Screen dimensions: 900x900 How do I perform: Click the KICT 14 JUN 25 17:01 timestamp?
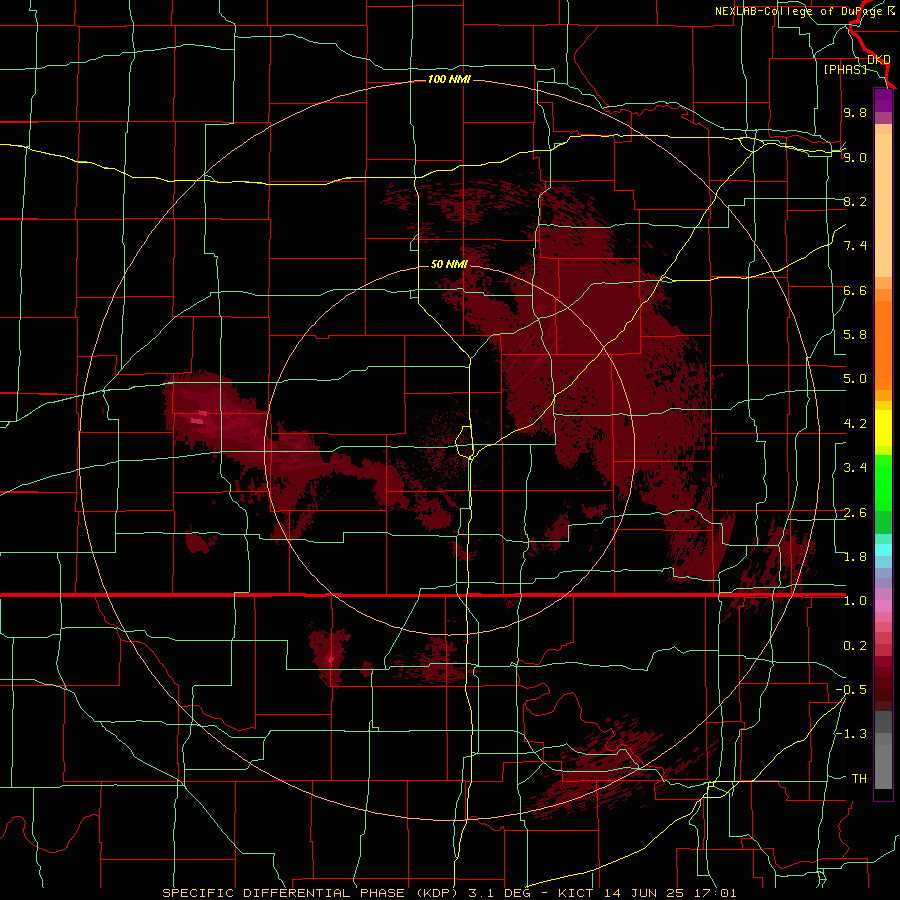click(647, 893)
